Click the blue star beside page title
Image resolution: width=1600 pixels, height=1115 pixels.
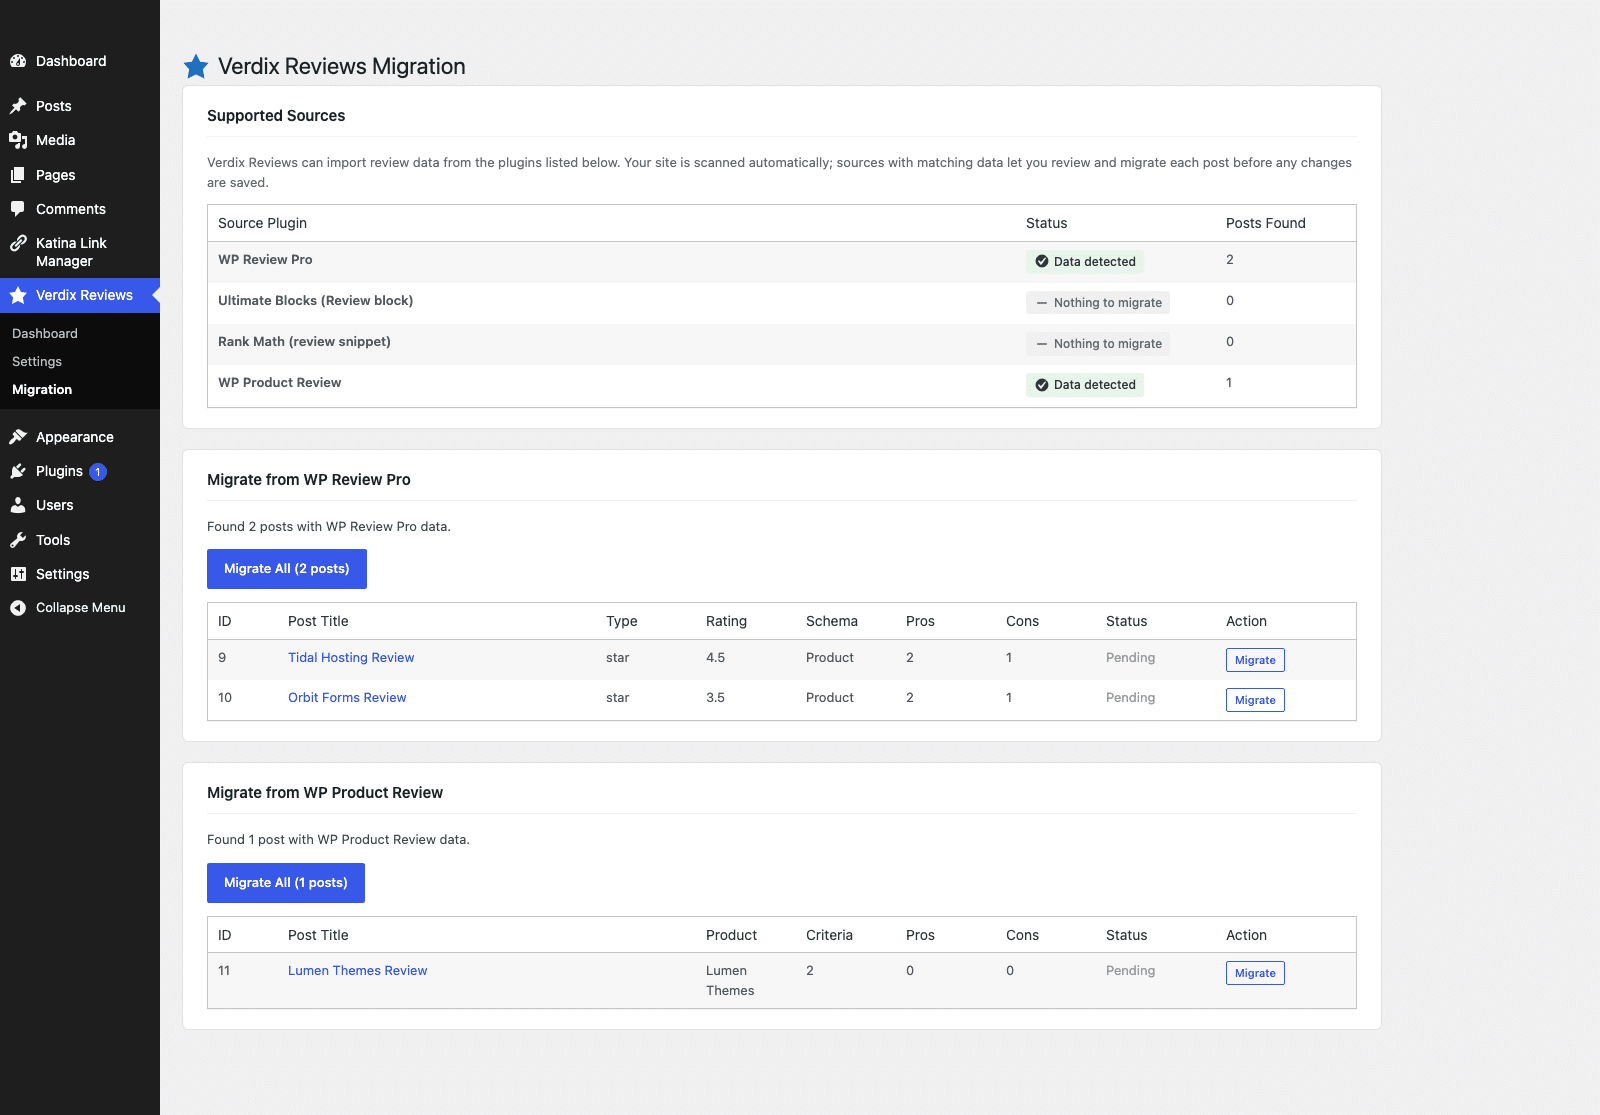pos(196,66)
